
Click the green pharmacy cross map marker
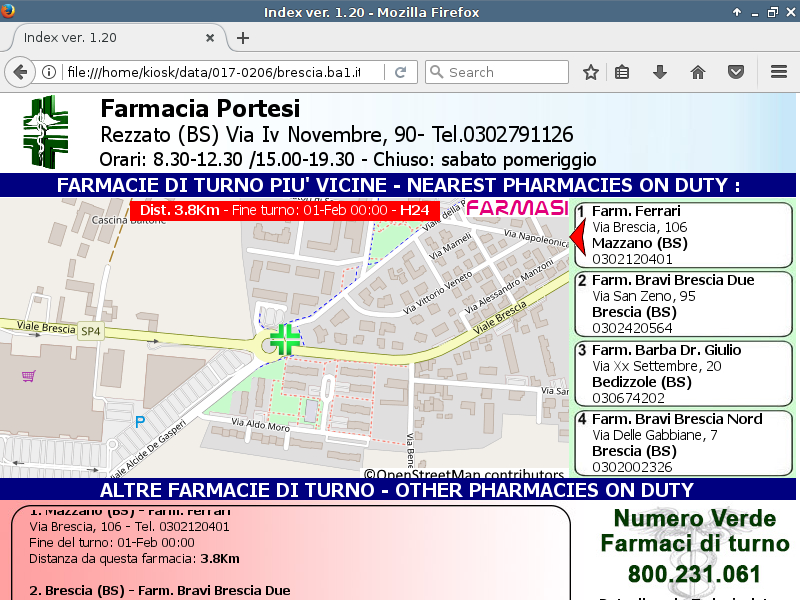tap(285, 339)
